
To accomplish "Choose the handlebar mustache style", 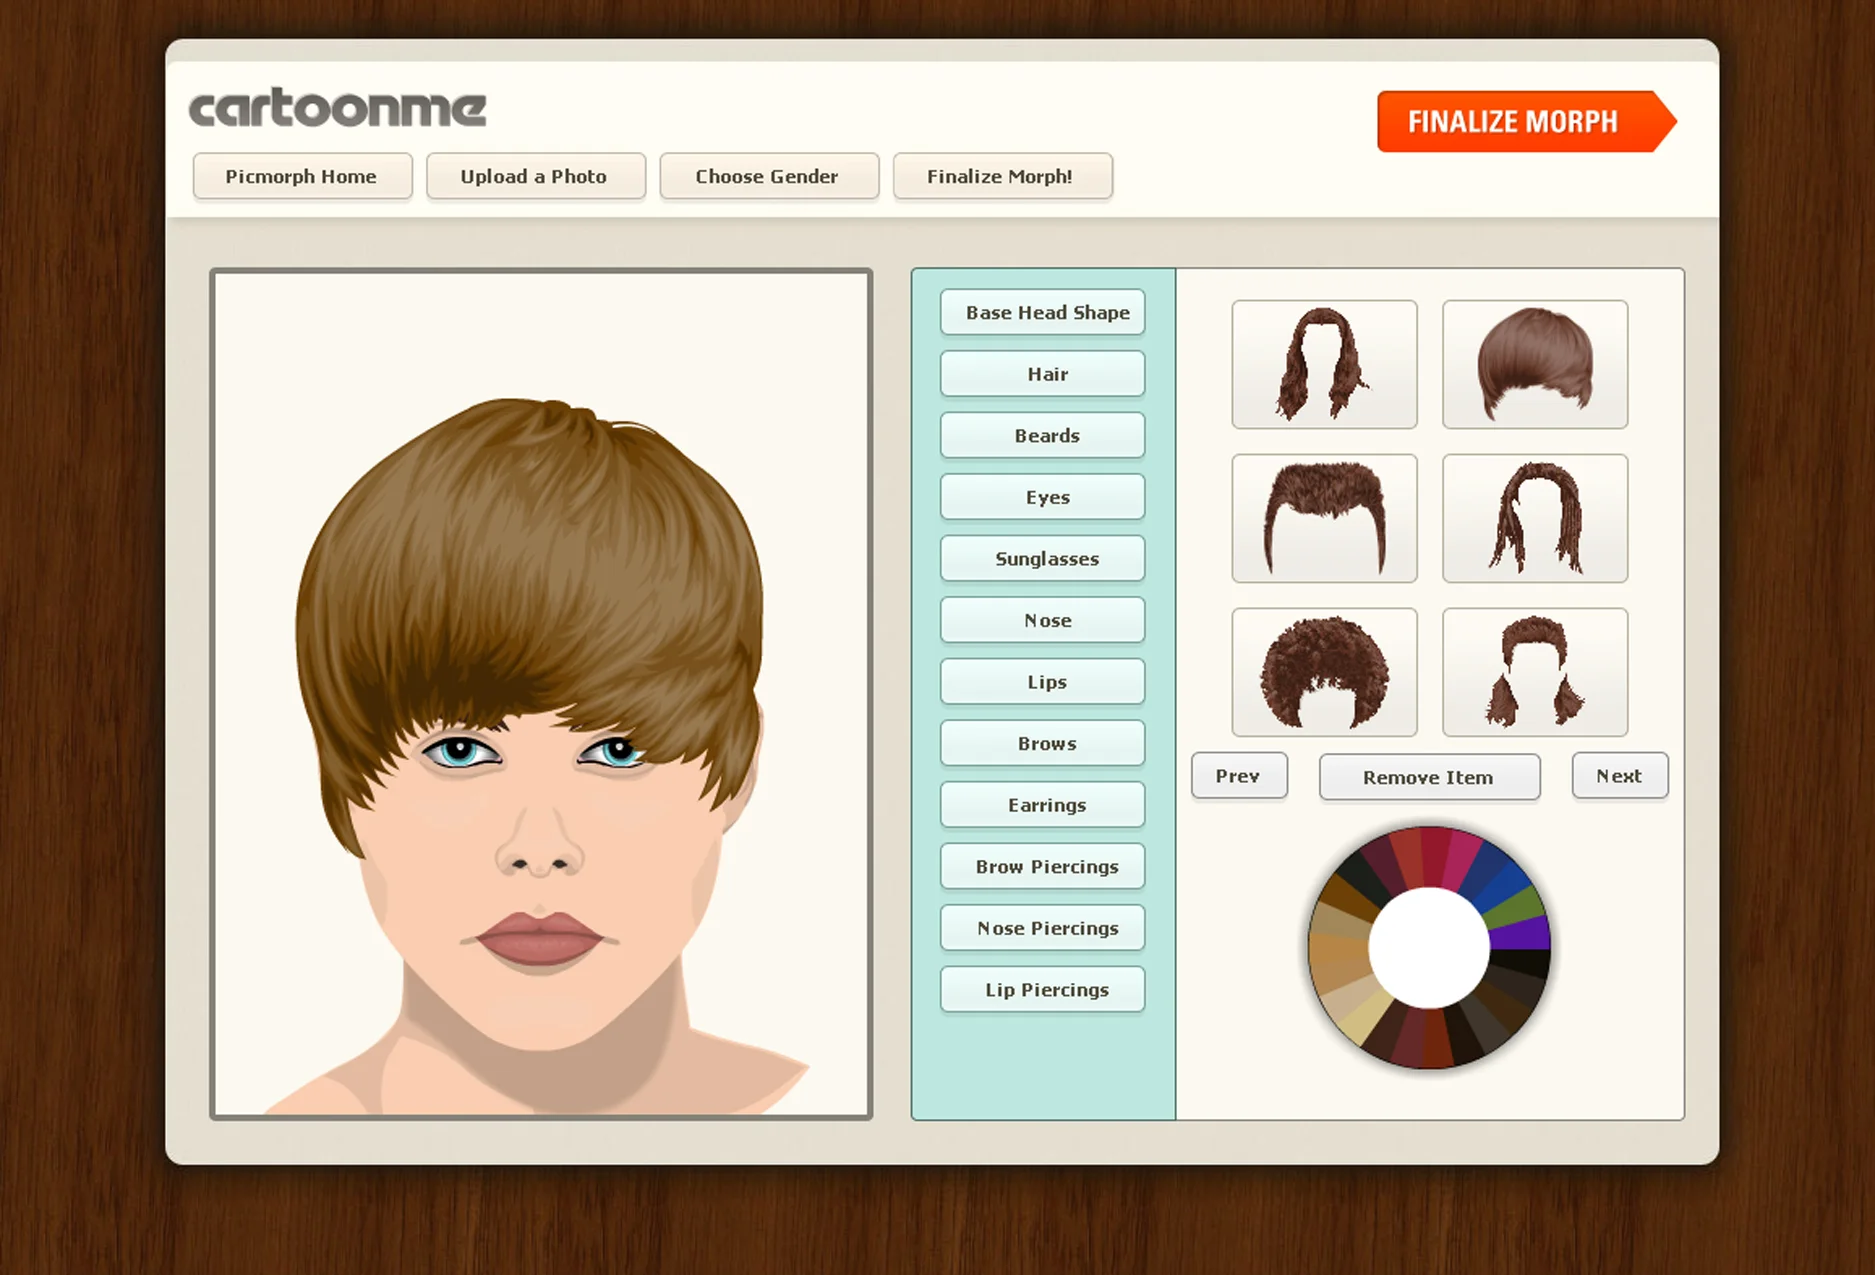I will coord(1323,518).
